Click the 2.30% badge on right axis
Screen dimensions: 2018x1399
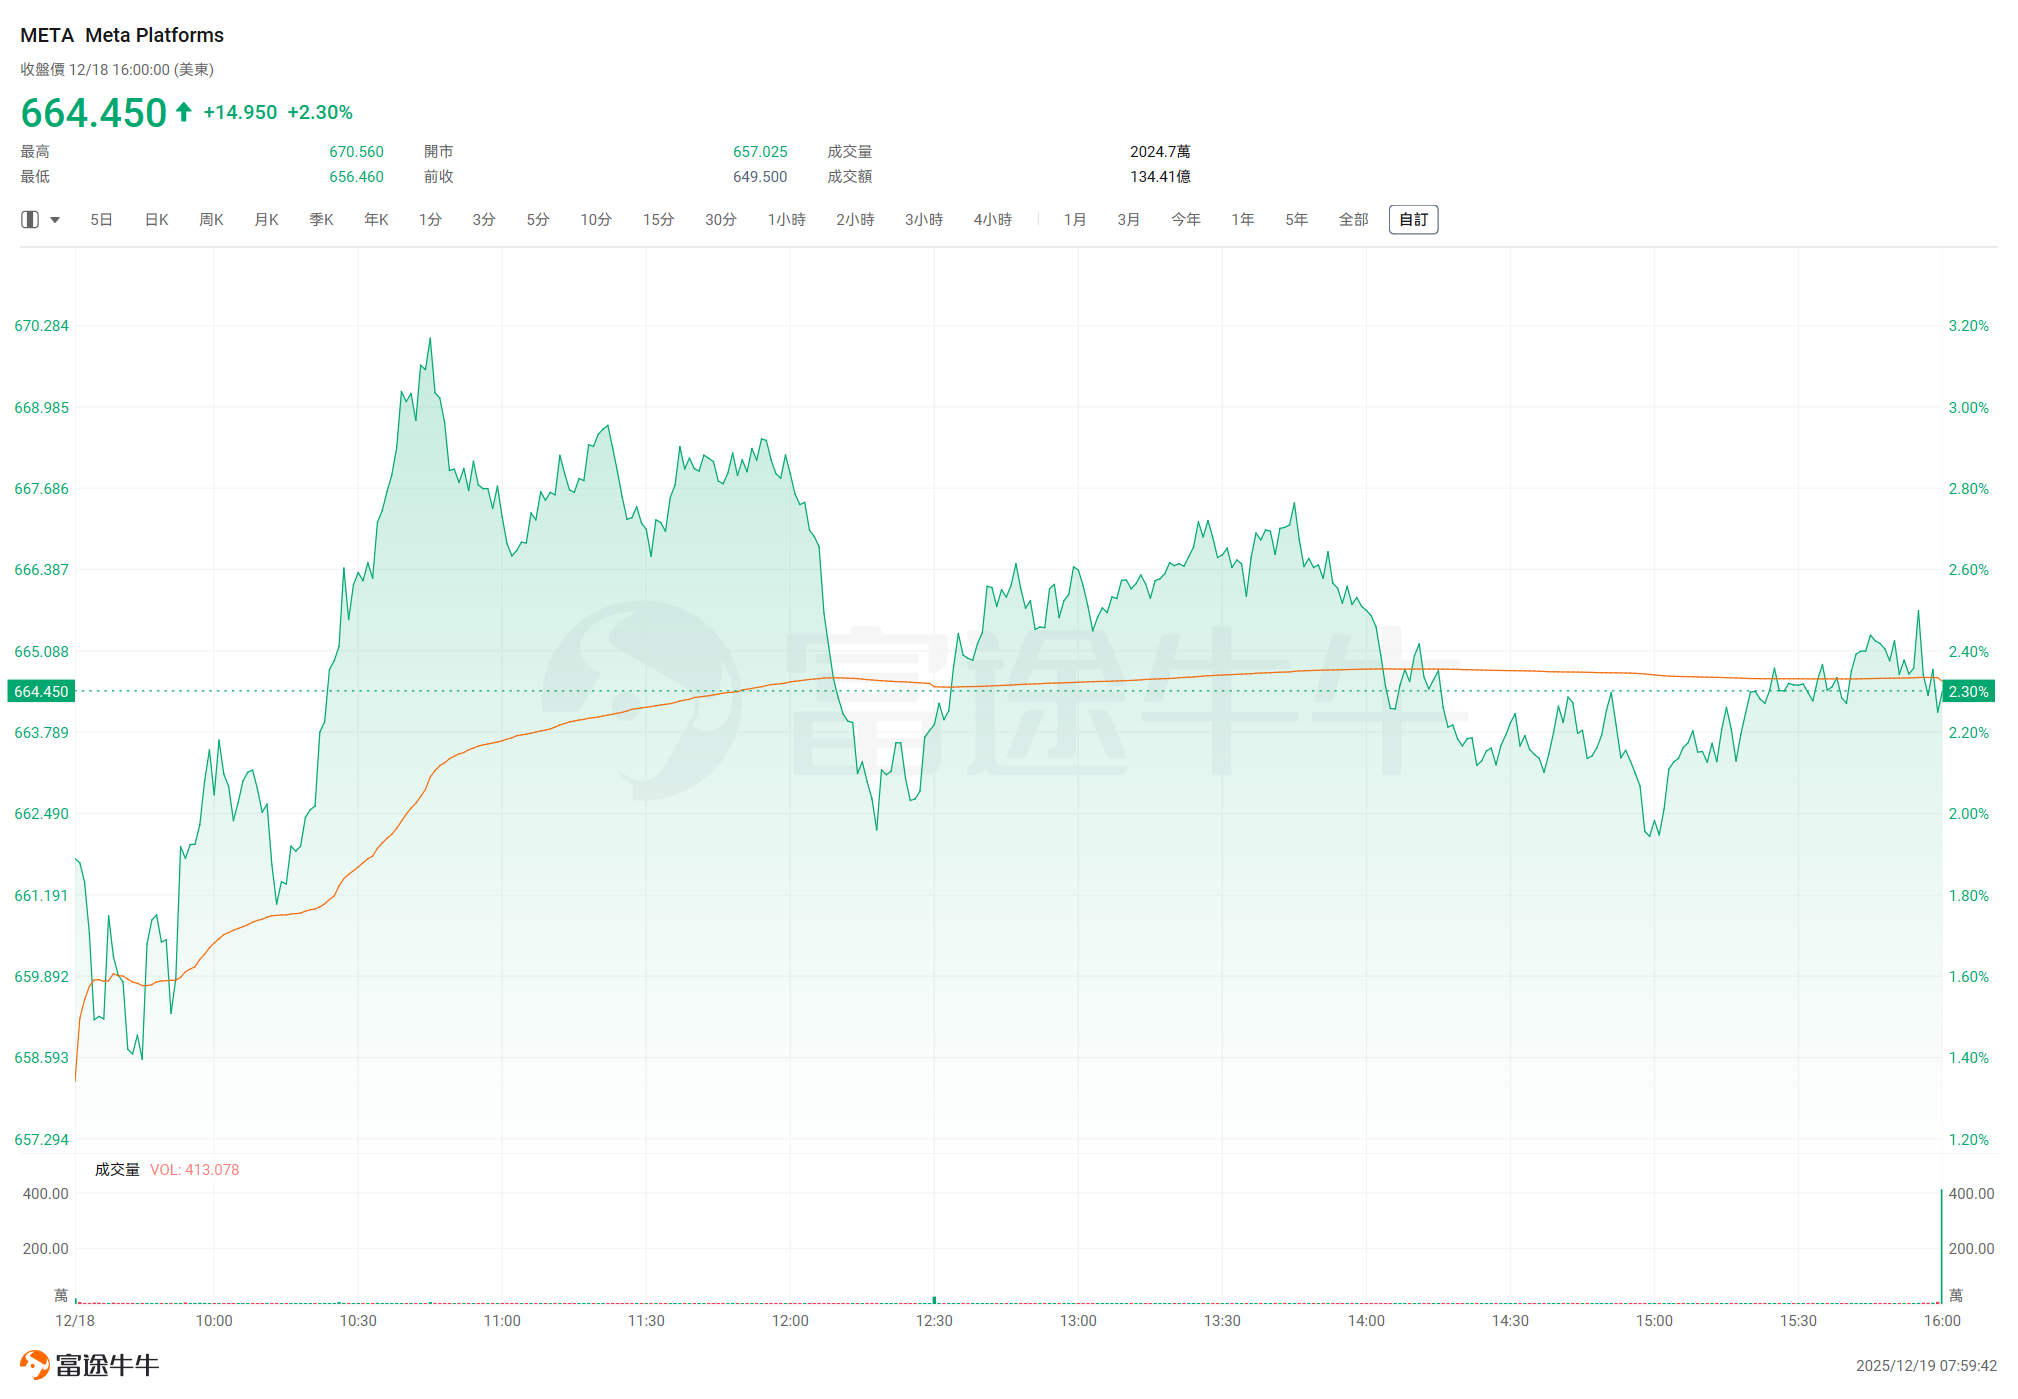coord(1968,692)
